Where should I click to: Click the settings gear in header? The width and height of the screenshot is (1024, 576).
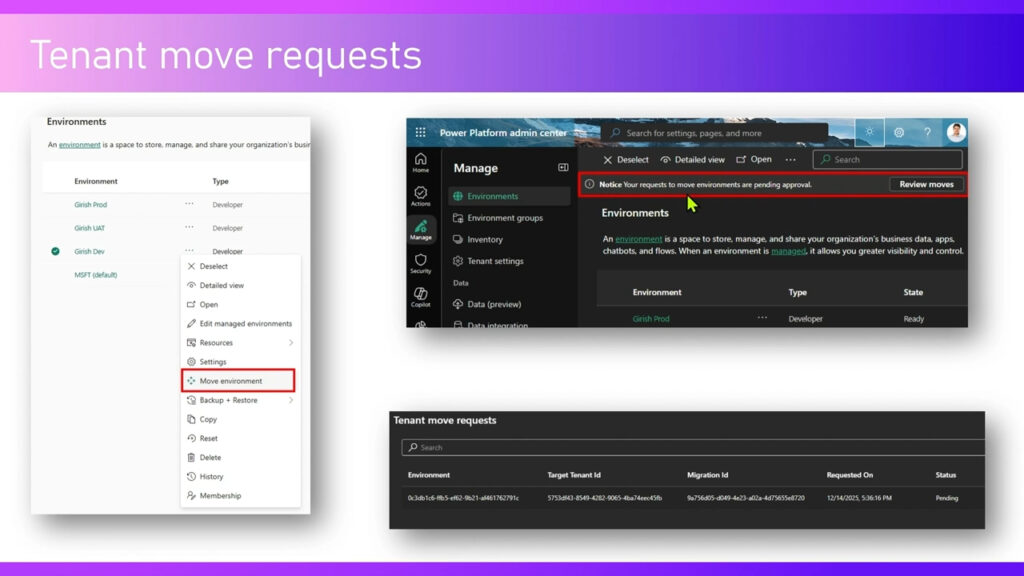tap(899, 132)
